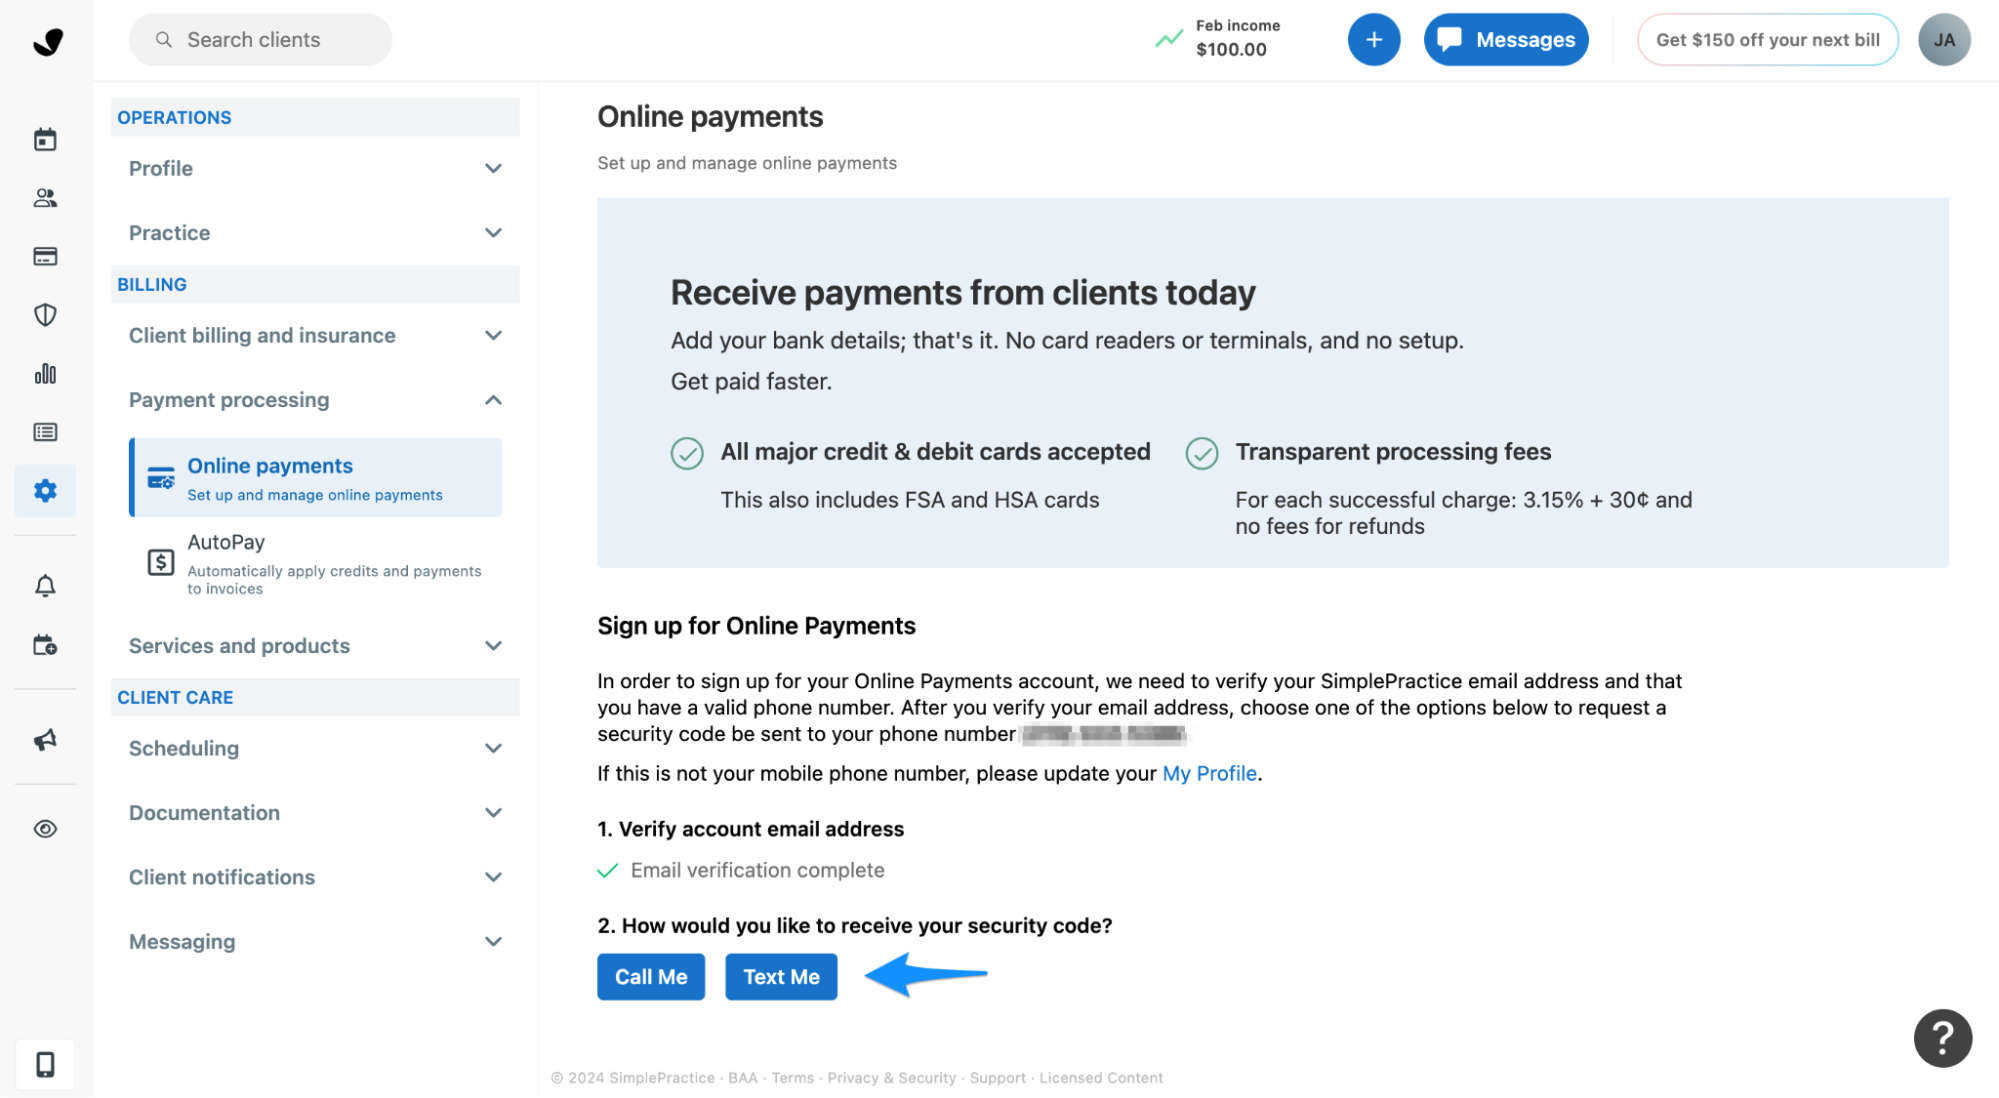
Task: Expand Client billing and insurance section
Action: (x=315, y=336)
